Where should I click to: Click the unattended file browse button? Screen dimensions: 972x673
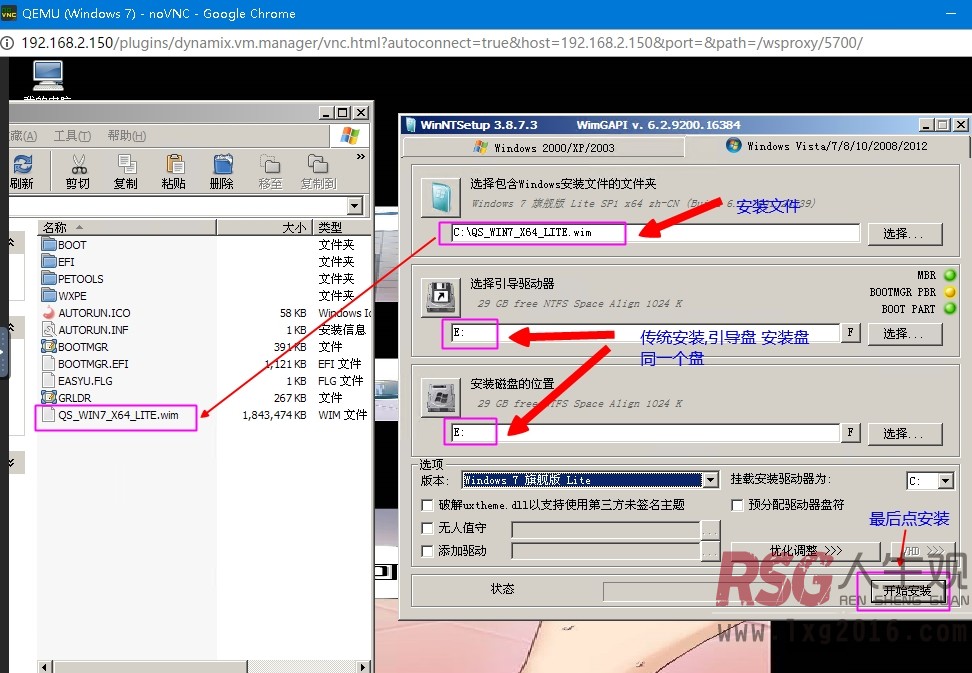pos(710,530)
